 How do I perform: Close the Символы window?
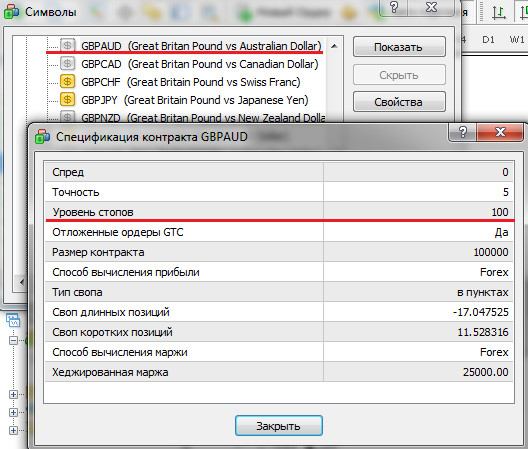click(x=431, y=7)
